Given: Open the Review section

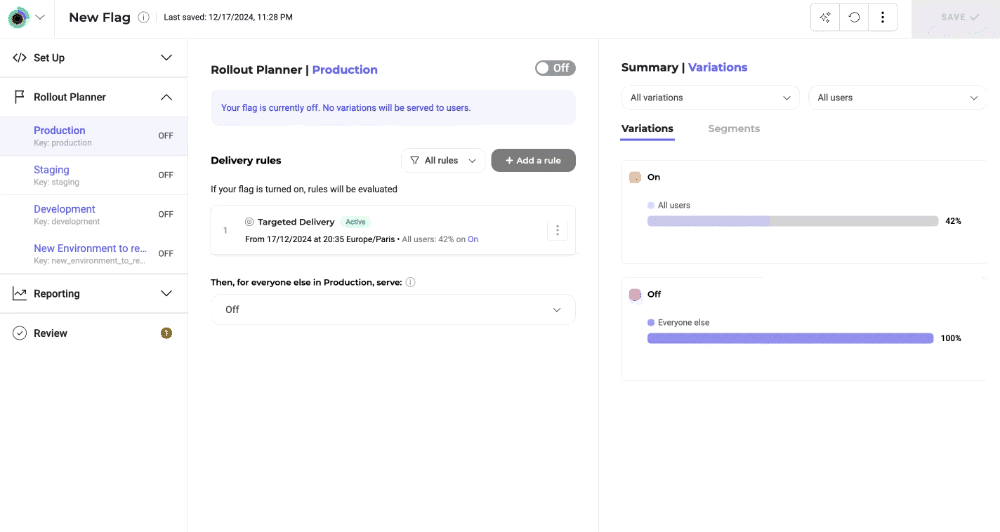Looking at the screenshot, I should pos(94,333).
